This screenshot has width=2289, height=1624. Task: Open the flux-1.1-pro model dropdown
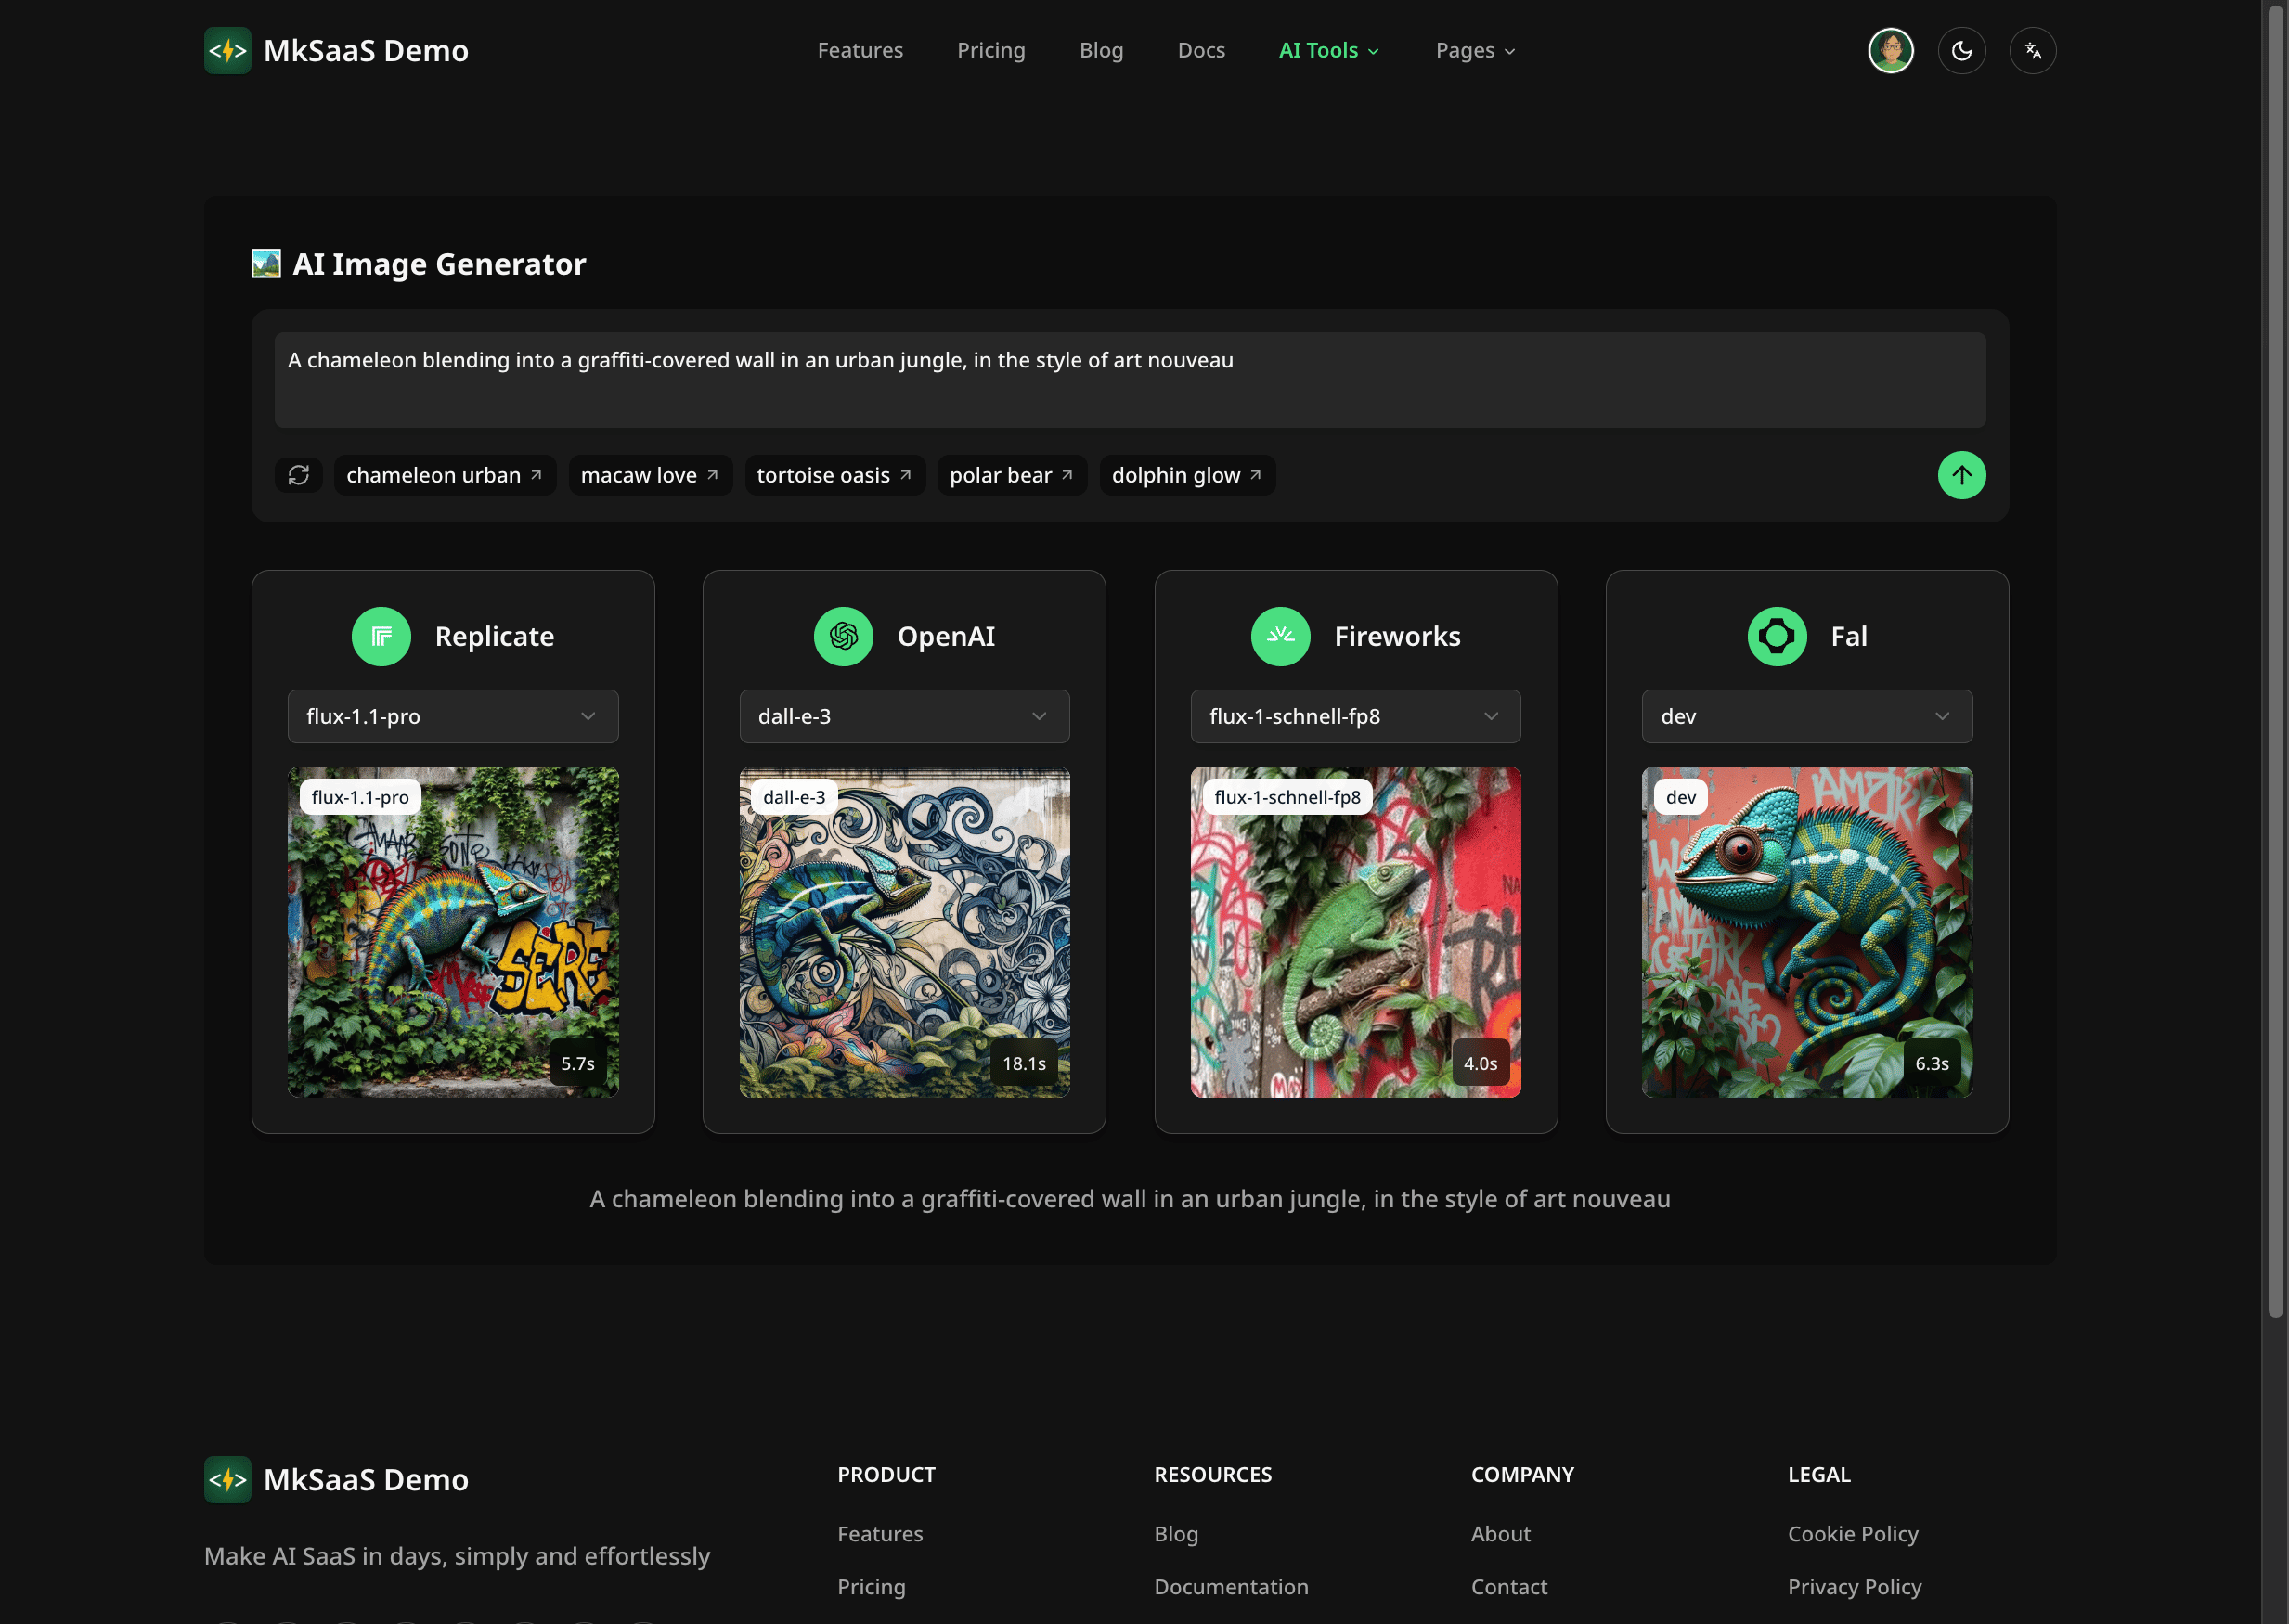(452, 716)
